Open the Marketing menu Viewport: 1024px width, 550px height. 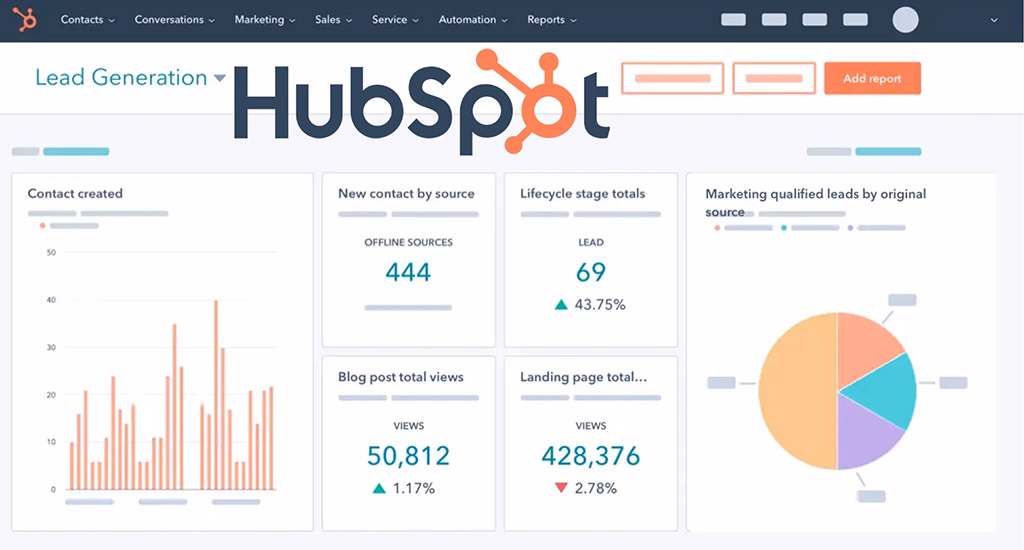point(264,20)
